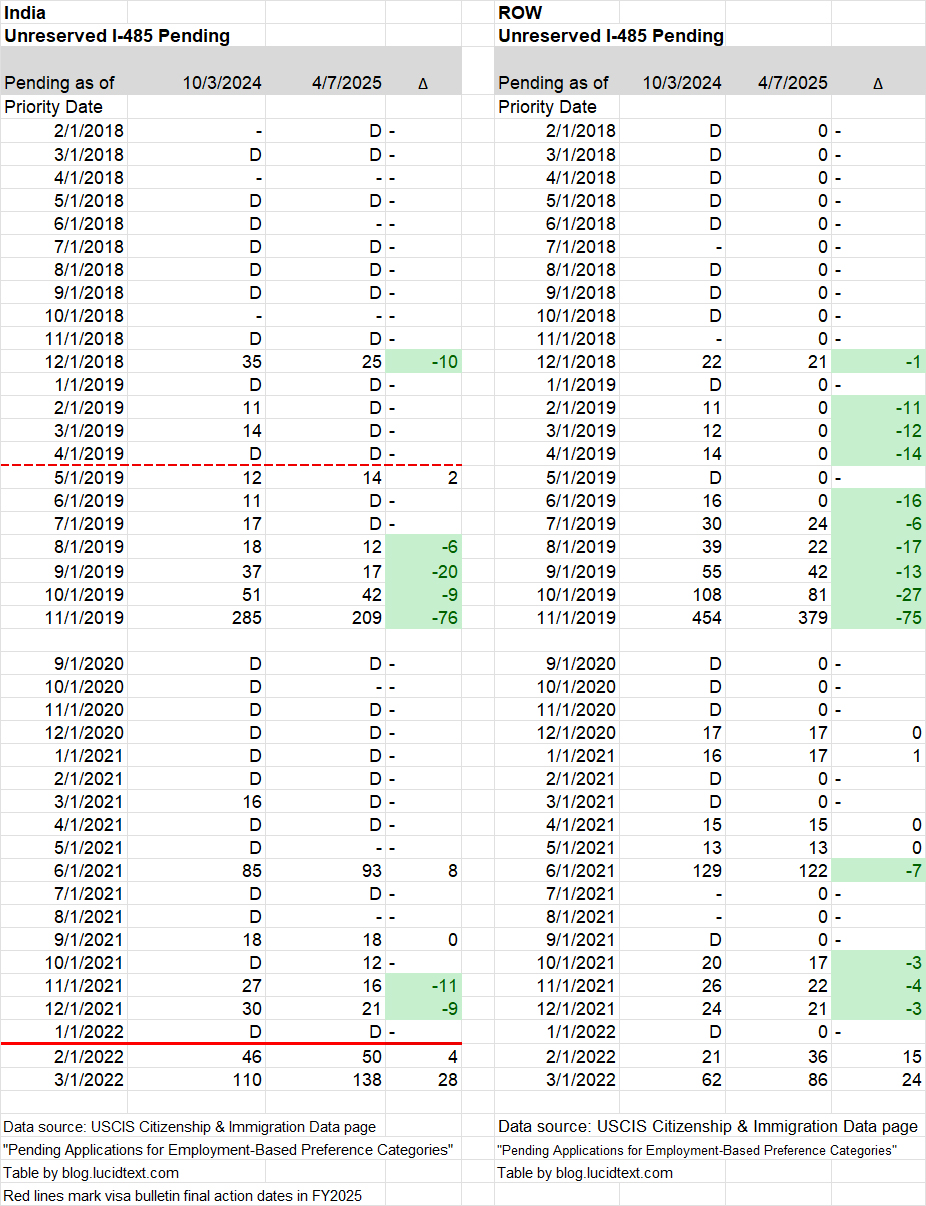Click the red lines visa bulletin note
Screen dimensions: 926x1206
(x=182, y=1195)
